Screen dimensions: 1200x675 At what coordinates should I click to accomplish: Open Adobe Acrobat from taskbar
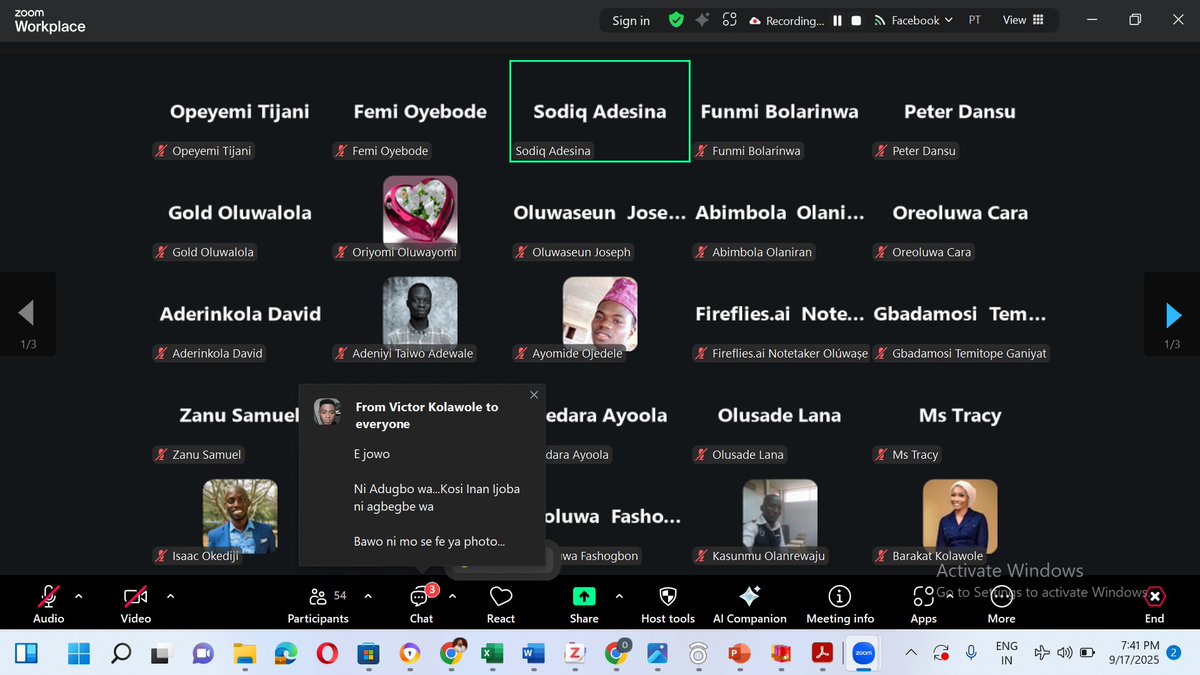821,654
